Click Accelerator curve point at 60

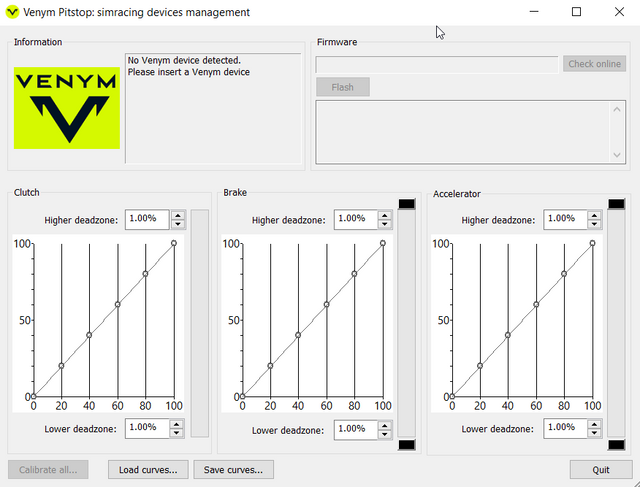tap(536, 305)
